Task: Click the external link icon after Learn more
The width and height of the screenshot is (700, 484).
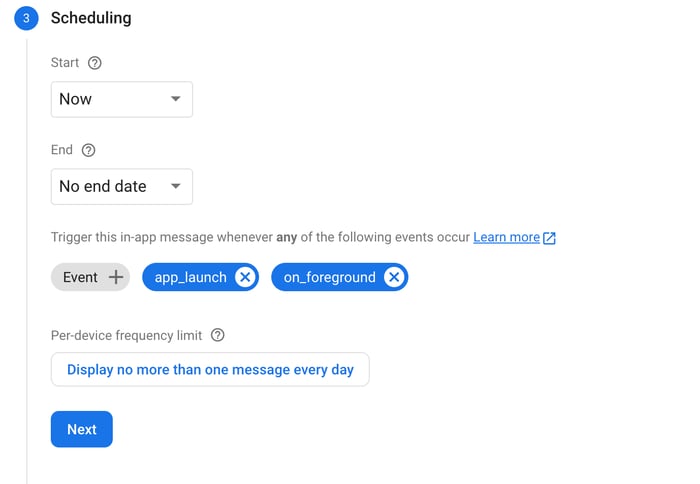Action: pyautogui.click(x=549, y=238)
